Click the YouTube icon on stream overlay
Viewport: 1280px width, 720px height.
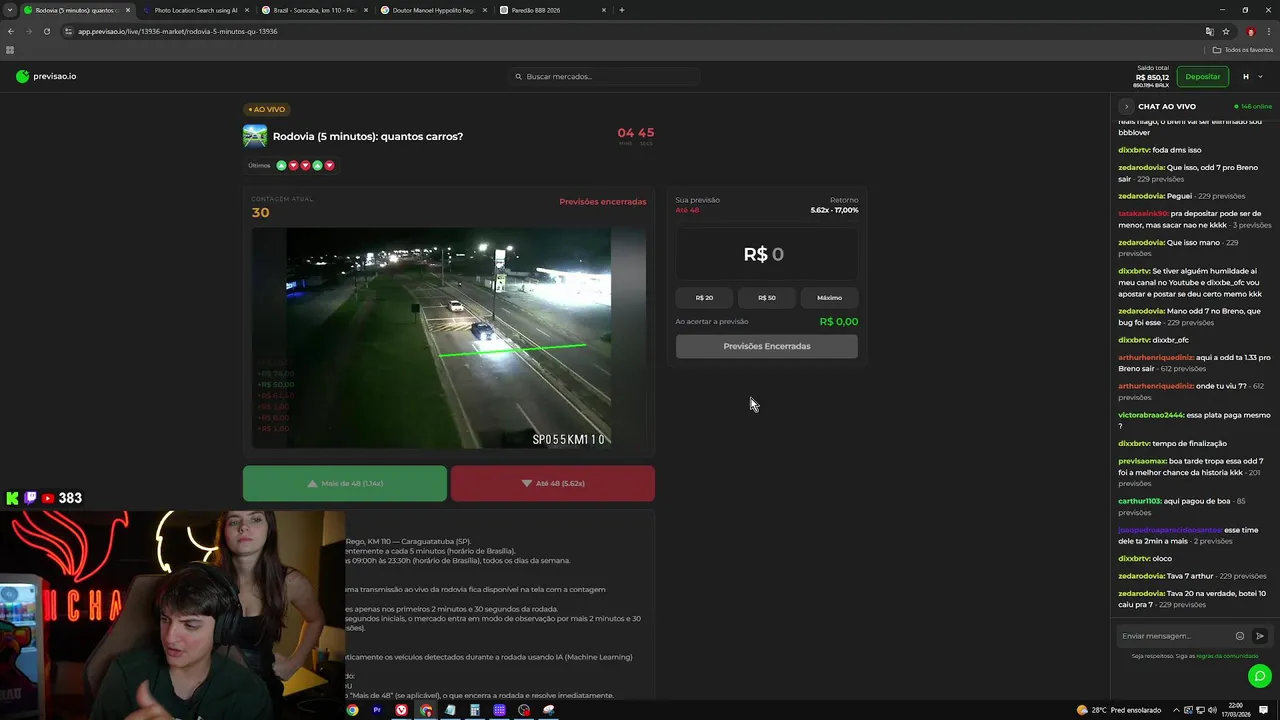coord(48,498)
